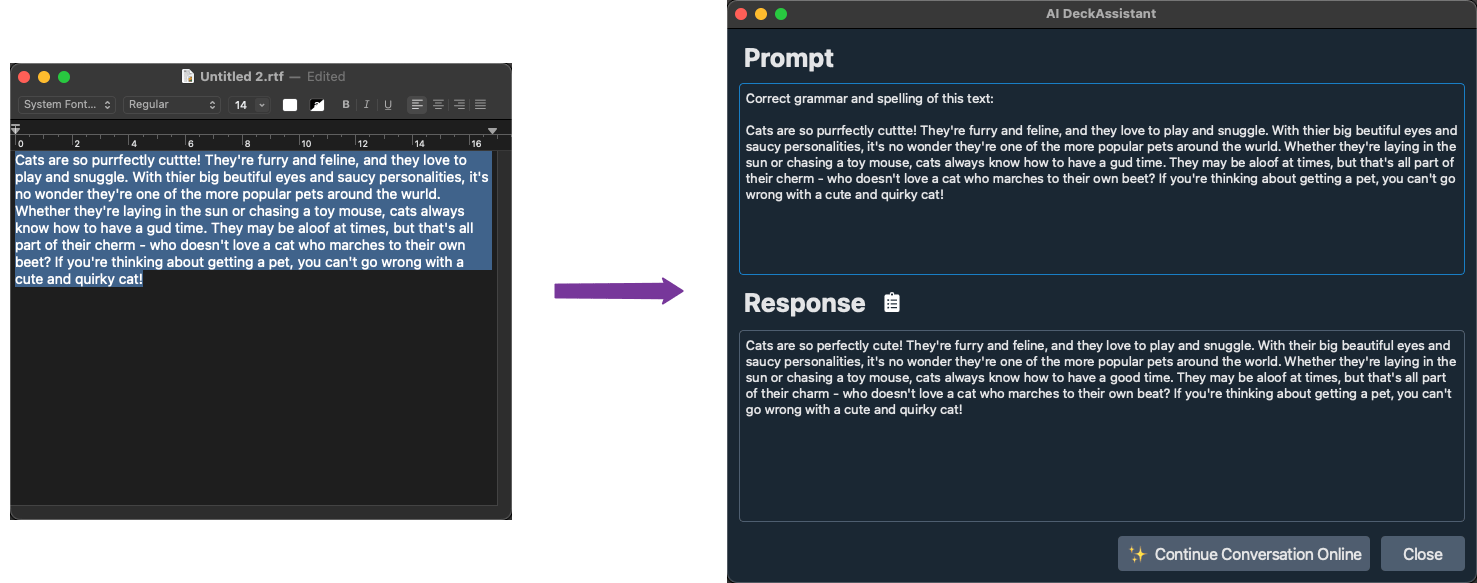1477x583 pixels.
Task: Click the Close button in AI DeckAssistant
Action: 1422,553
